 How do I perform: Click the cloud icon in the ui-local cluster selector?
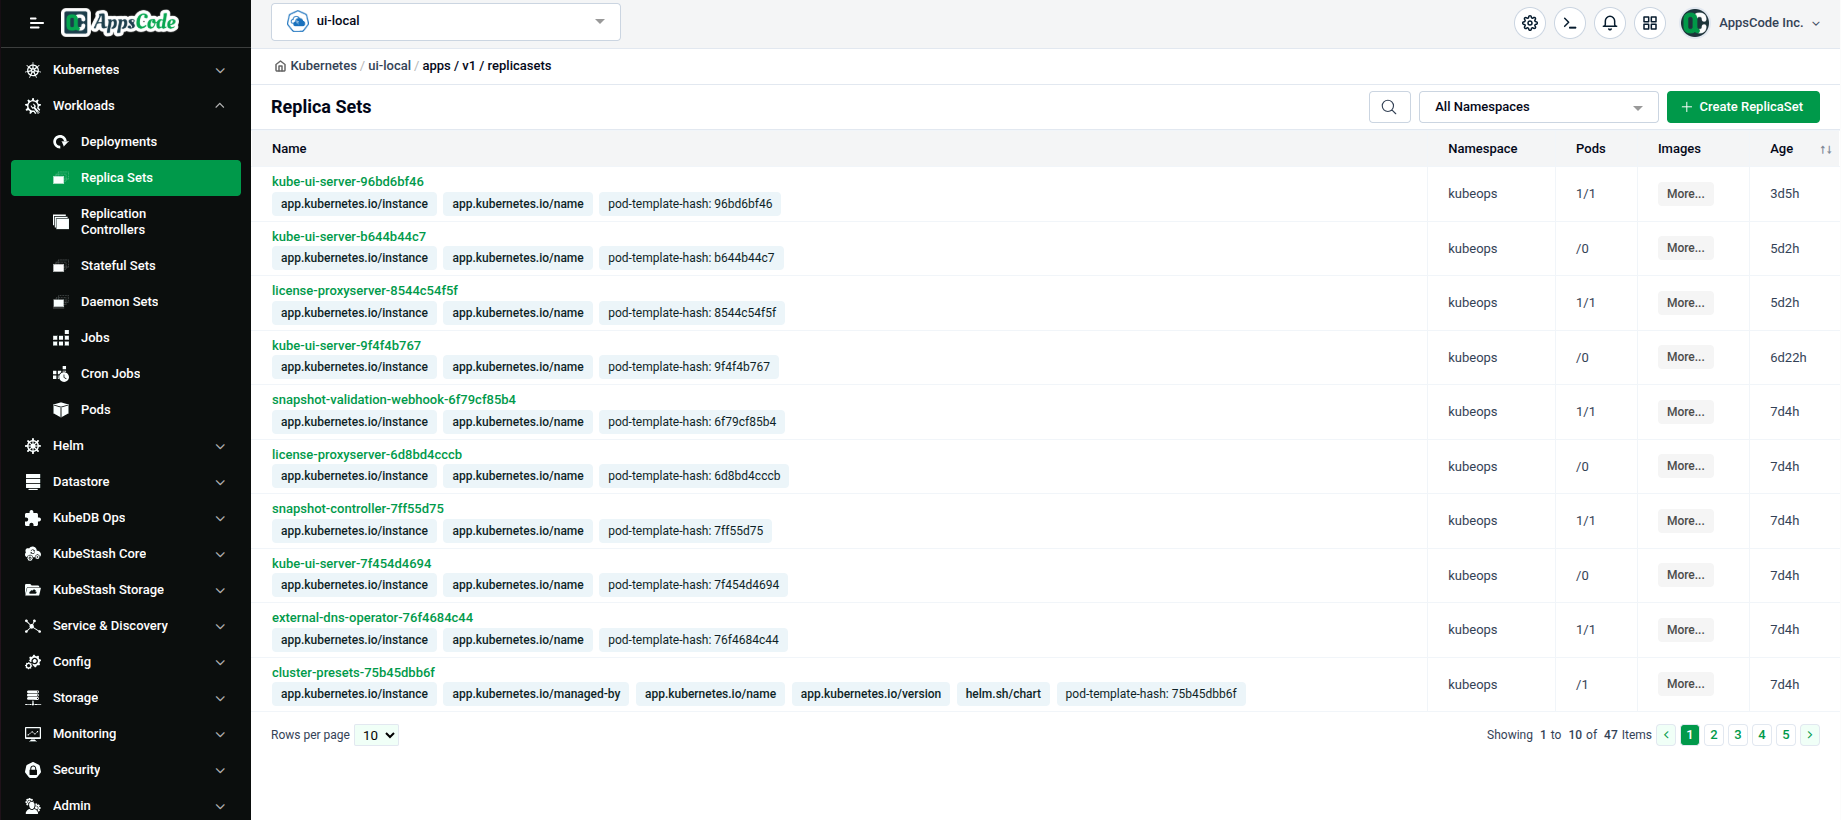298,21
